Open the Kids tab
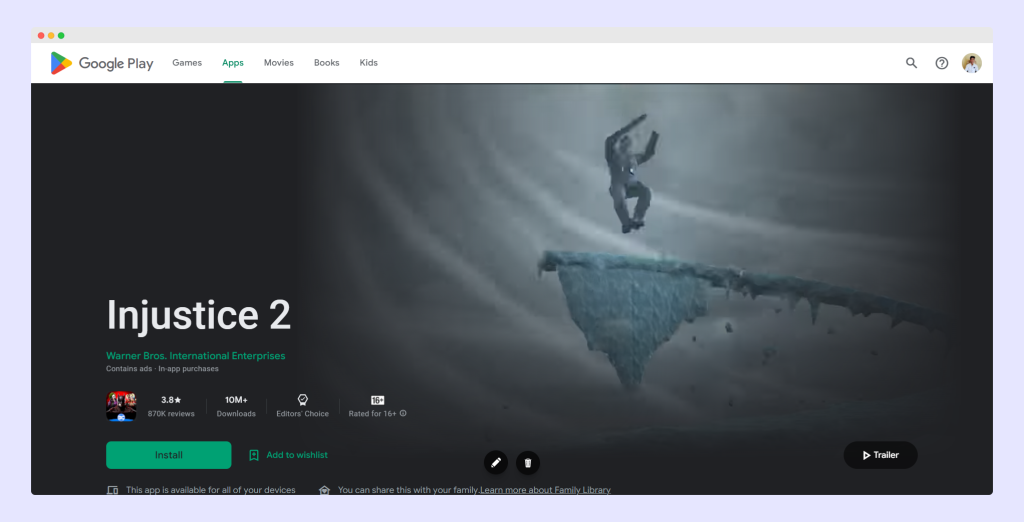Screen dimensions: 1024x522 [x=368, y=63]
